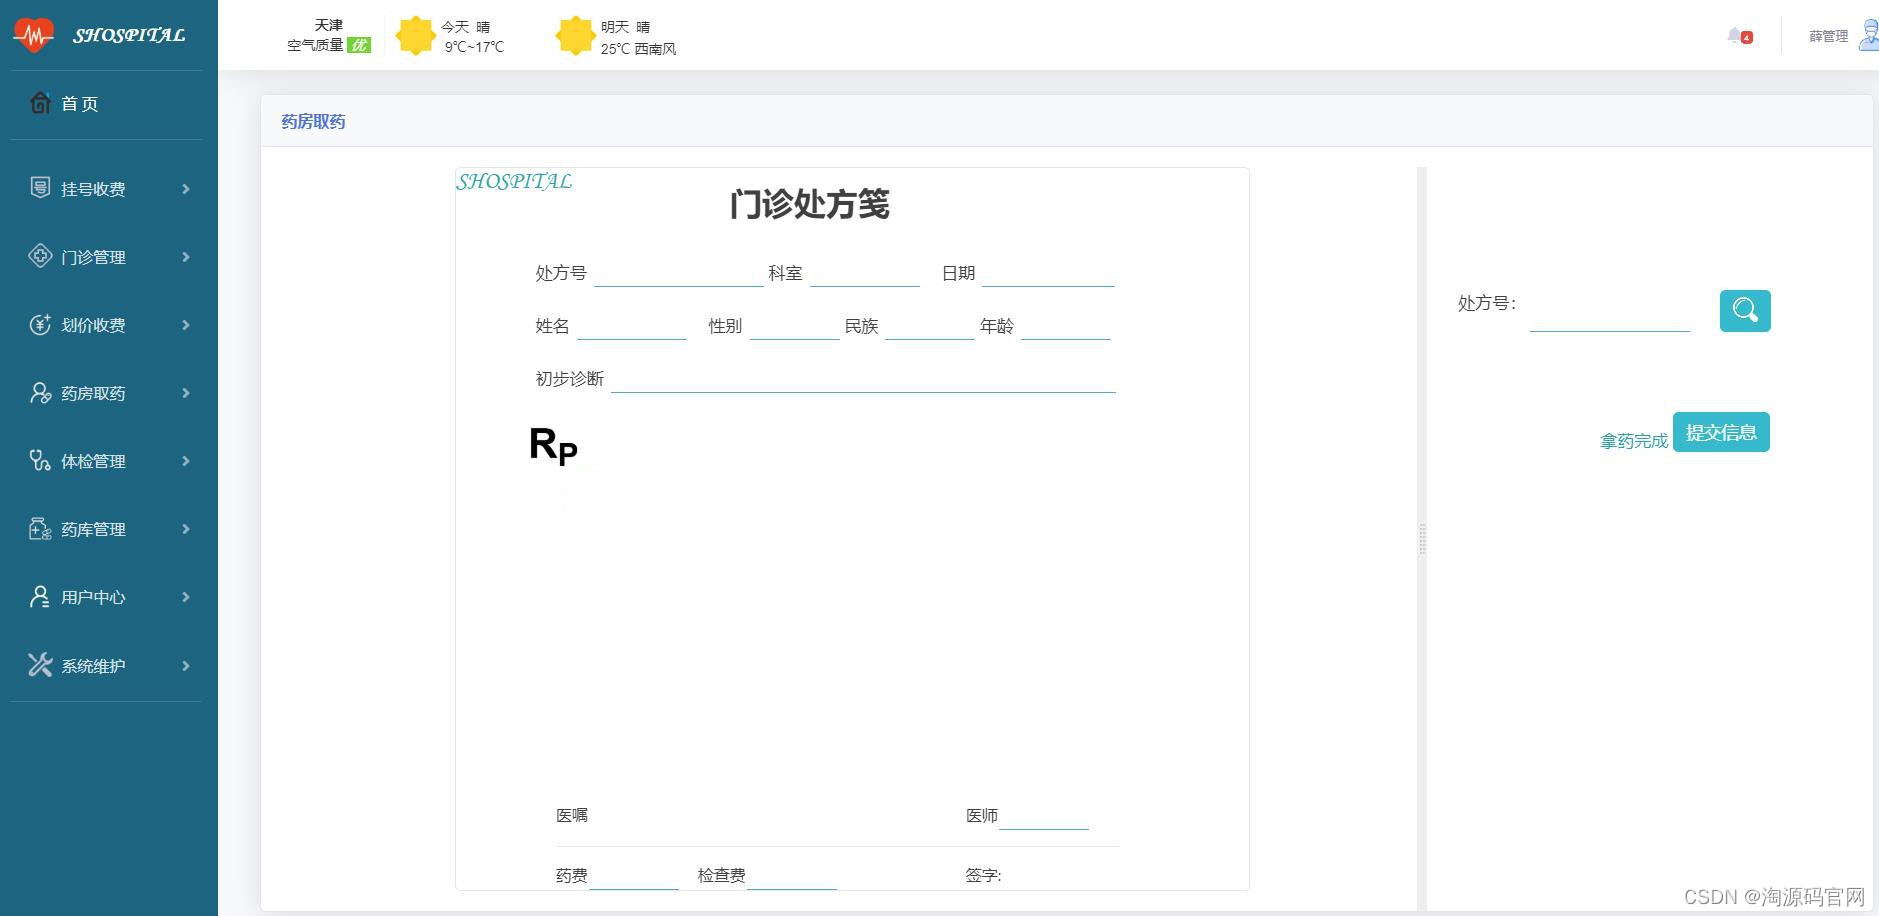Click the 科室 field on prescription
The width and height of the screenshot is (1879, 916).
coord(865,273)
